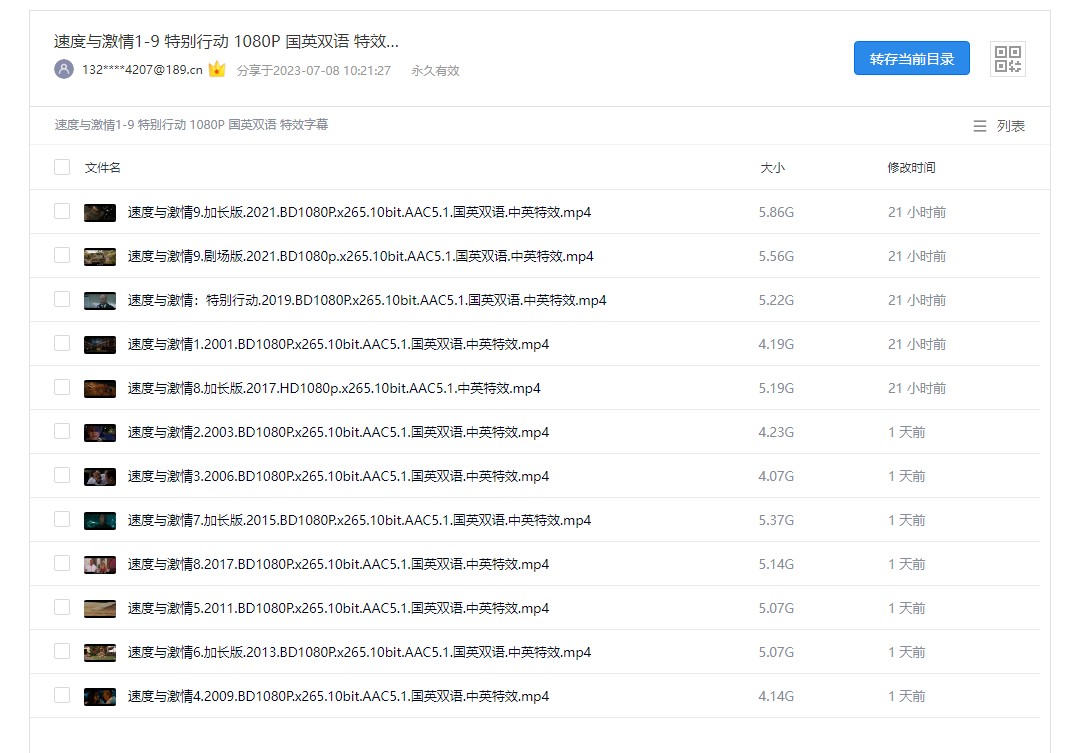
Task: Open thumbnail of 速度与激情2.2003
Action: coord(100,433)
